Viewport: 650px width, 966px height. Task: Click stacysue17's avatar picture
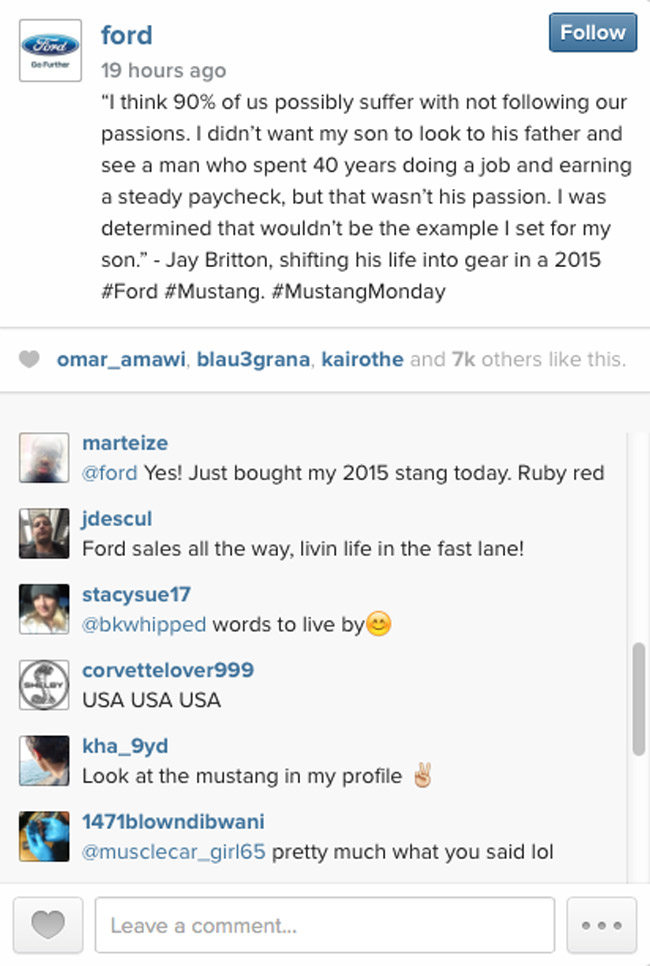[x=44, y=610]
